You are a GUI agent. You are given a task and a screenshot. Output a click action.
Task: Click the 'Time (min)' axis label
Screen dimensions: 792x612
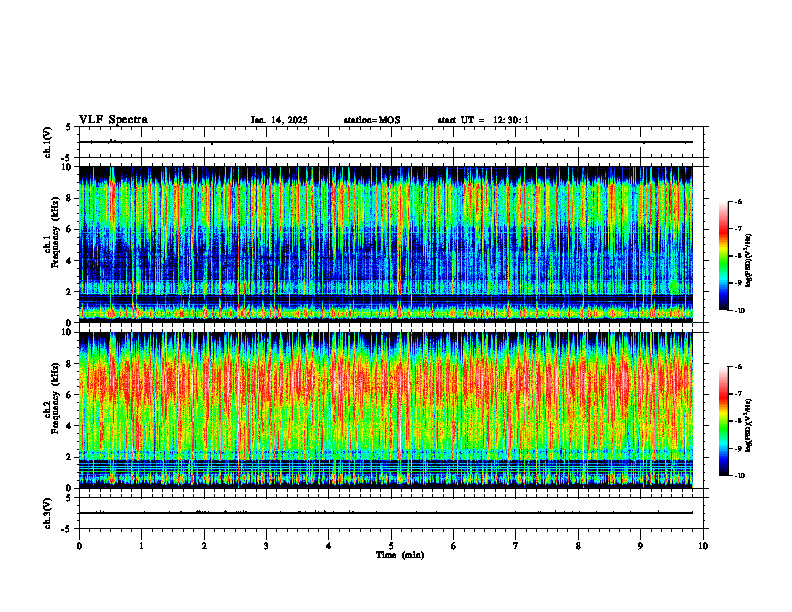(x=400, y=555)
